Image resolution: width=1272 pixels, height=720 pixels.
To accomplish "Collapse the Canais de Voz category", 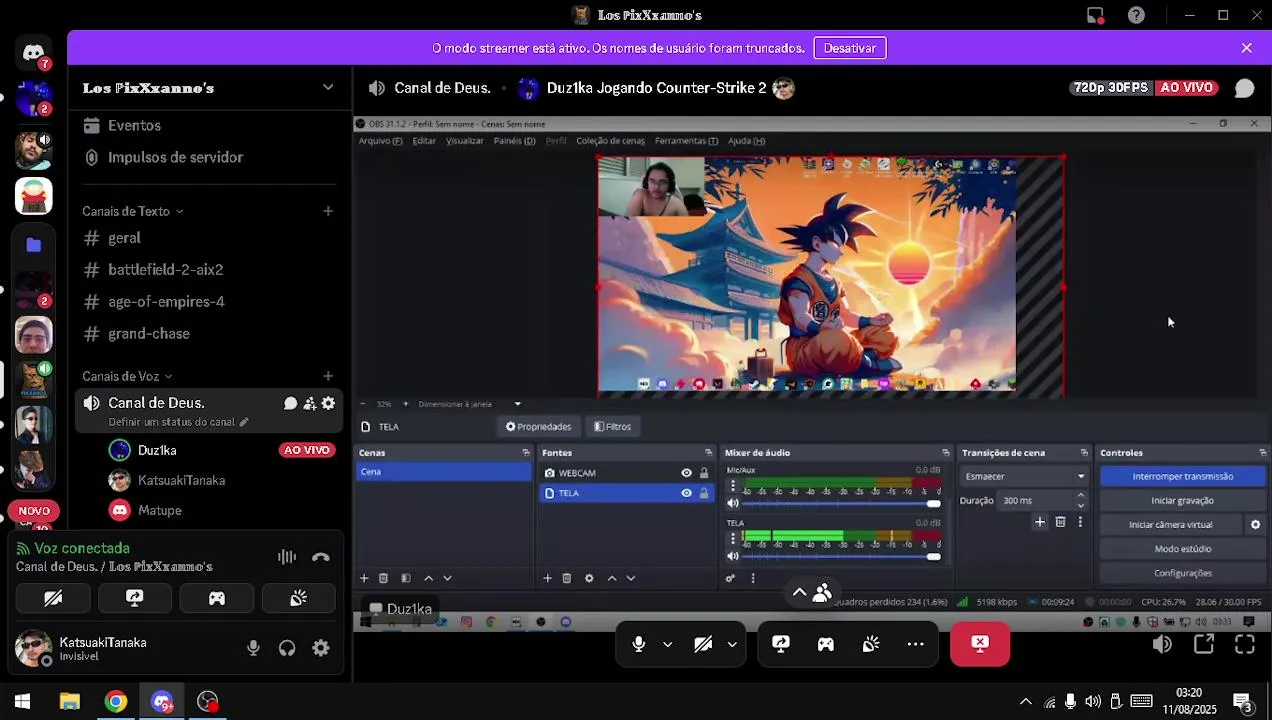I will (127, 376).
